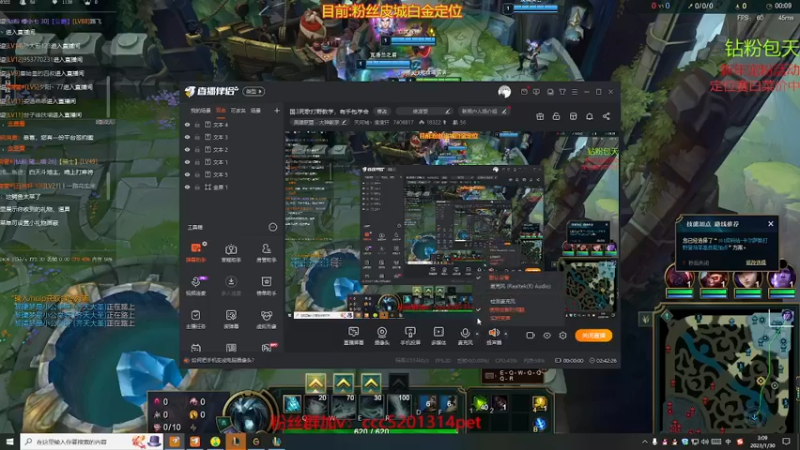Select 麦克风 (Realtek(R) Audio) in the popup menu
Image resolution: width=800 pixels, height=450 pixels.
(x=520, y=287)
